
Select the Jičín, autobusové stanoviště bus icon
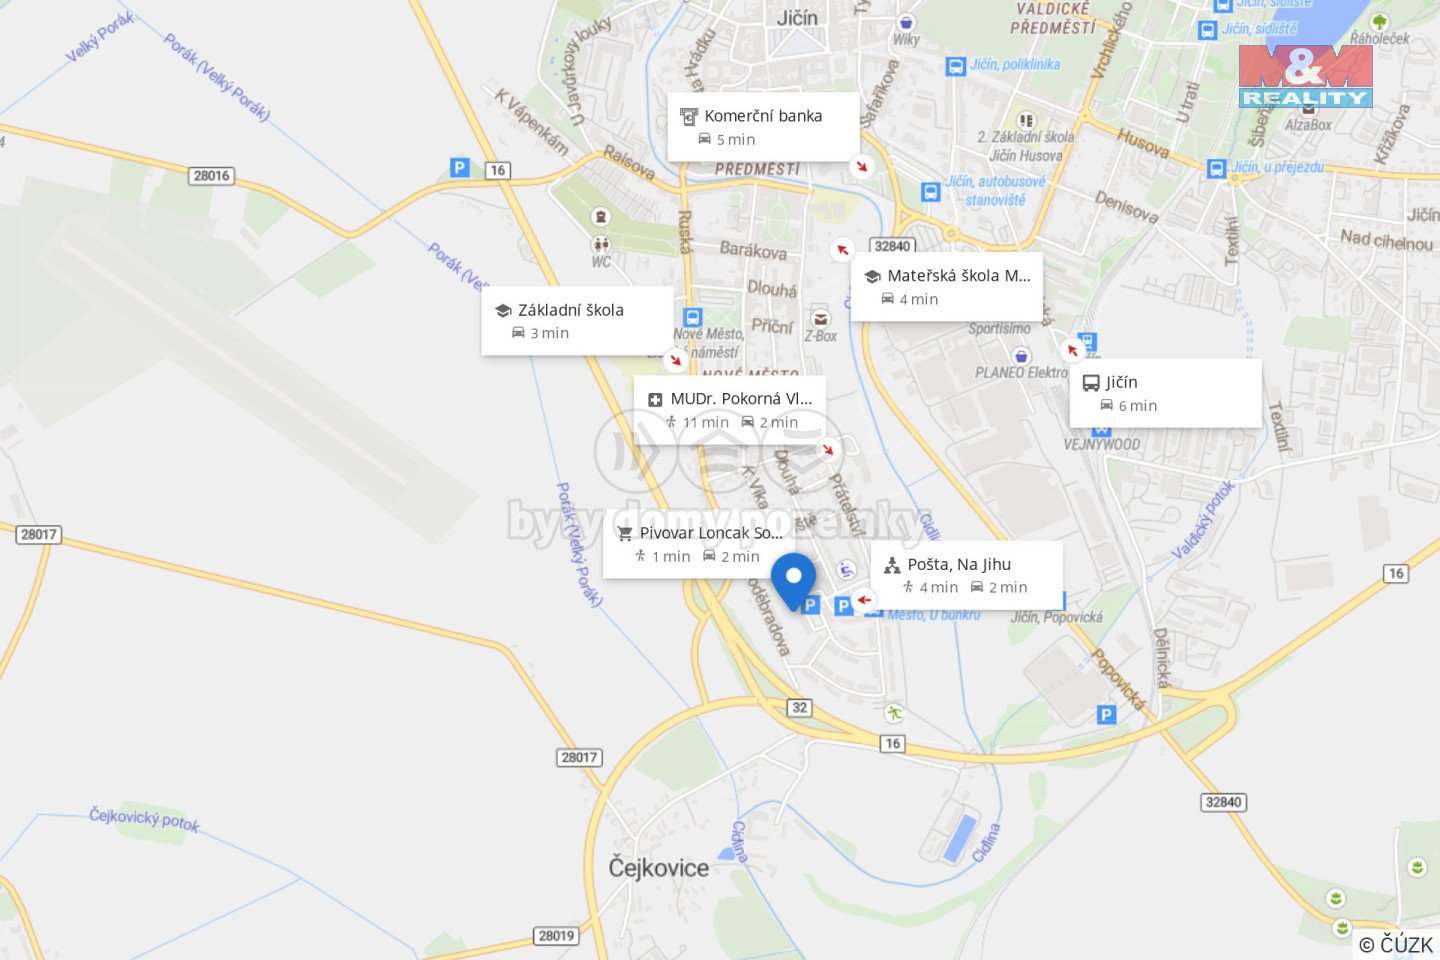930,191
